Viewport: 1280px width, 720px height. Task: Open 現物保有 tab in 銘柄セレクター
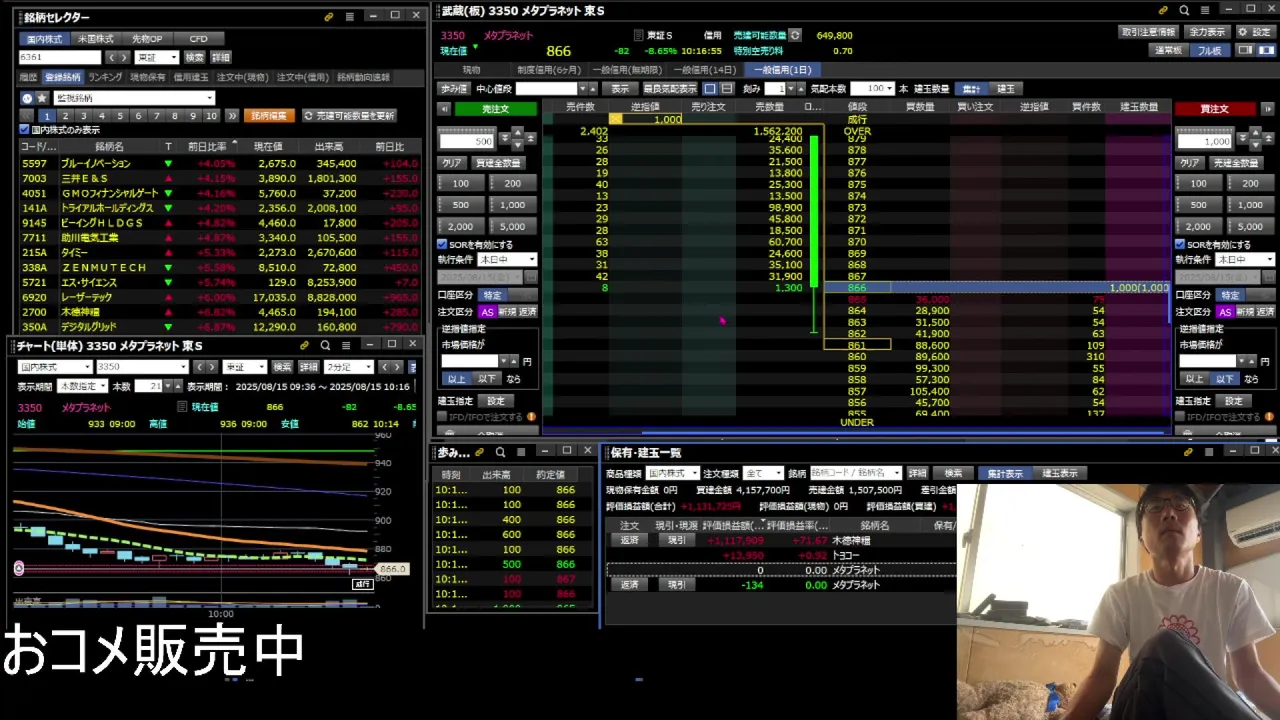click(x=148, y=77)
